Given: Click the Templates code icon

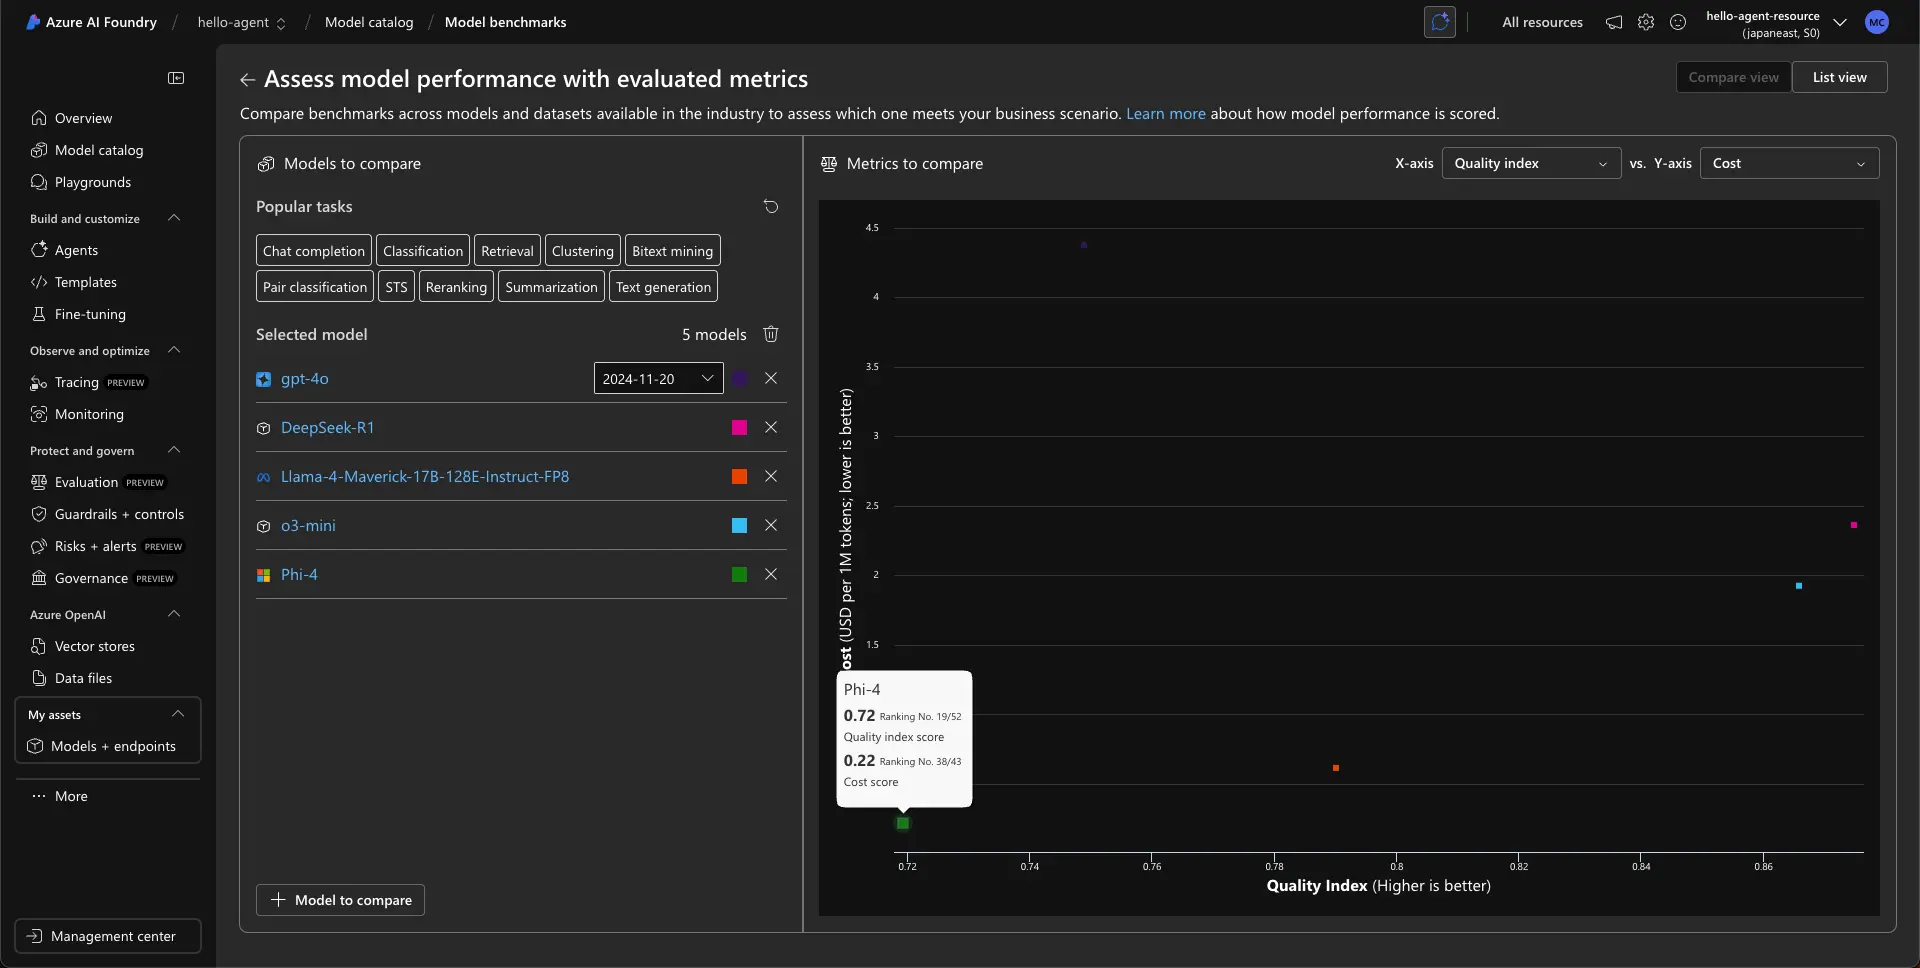Looking at the screenshot, I should click(39, 282).
